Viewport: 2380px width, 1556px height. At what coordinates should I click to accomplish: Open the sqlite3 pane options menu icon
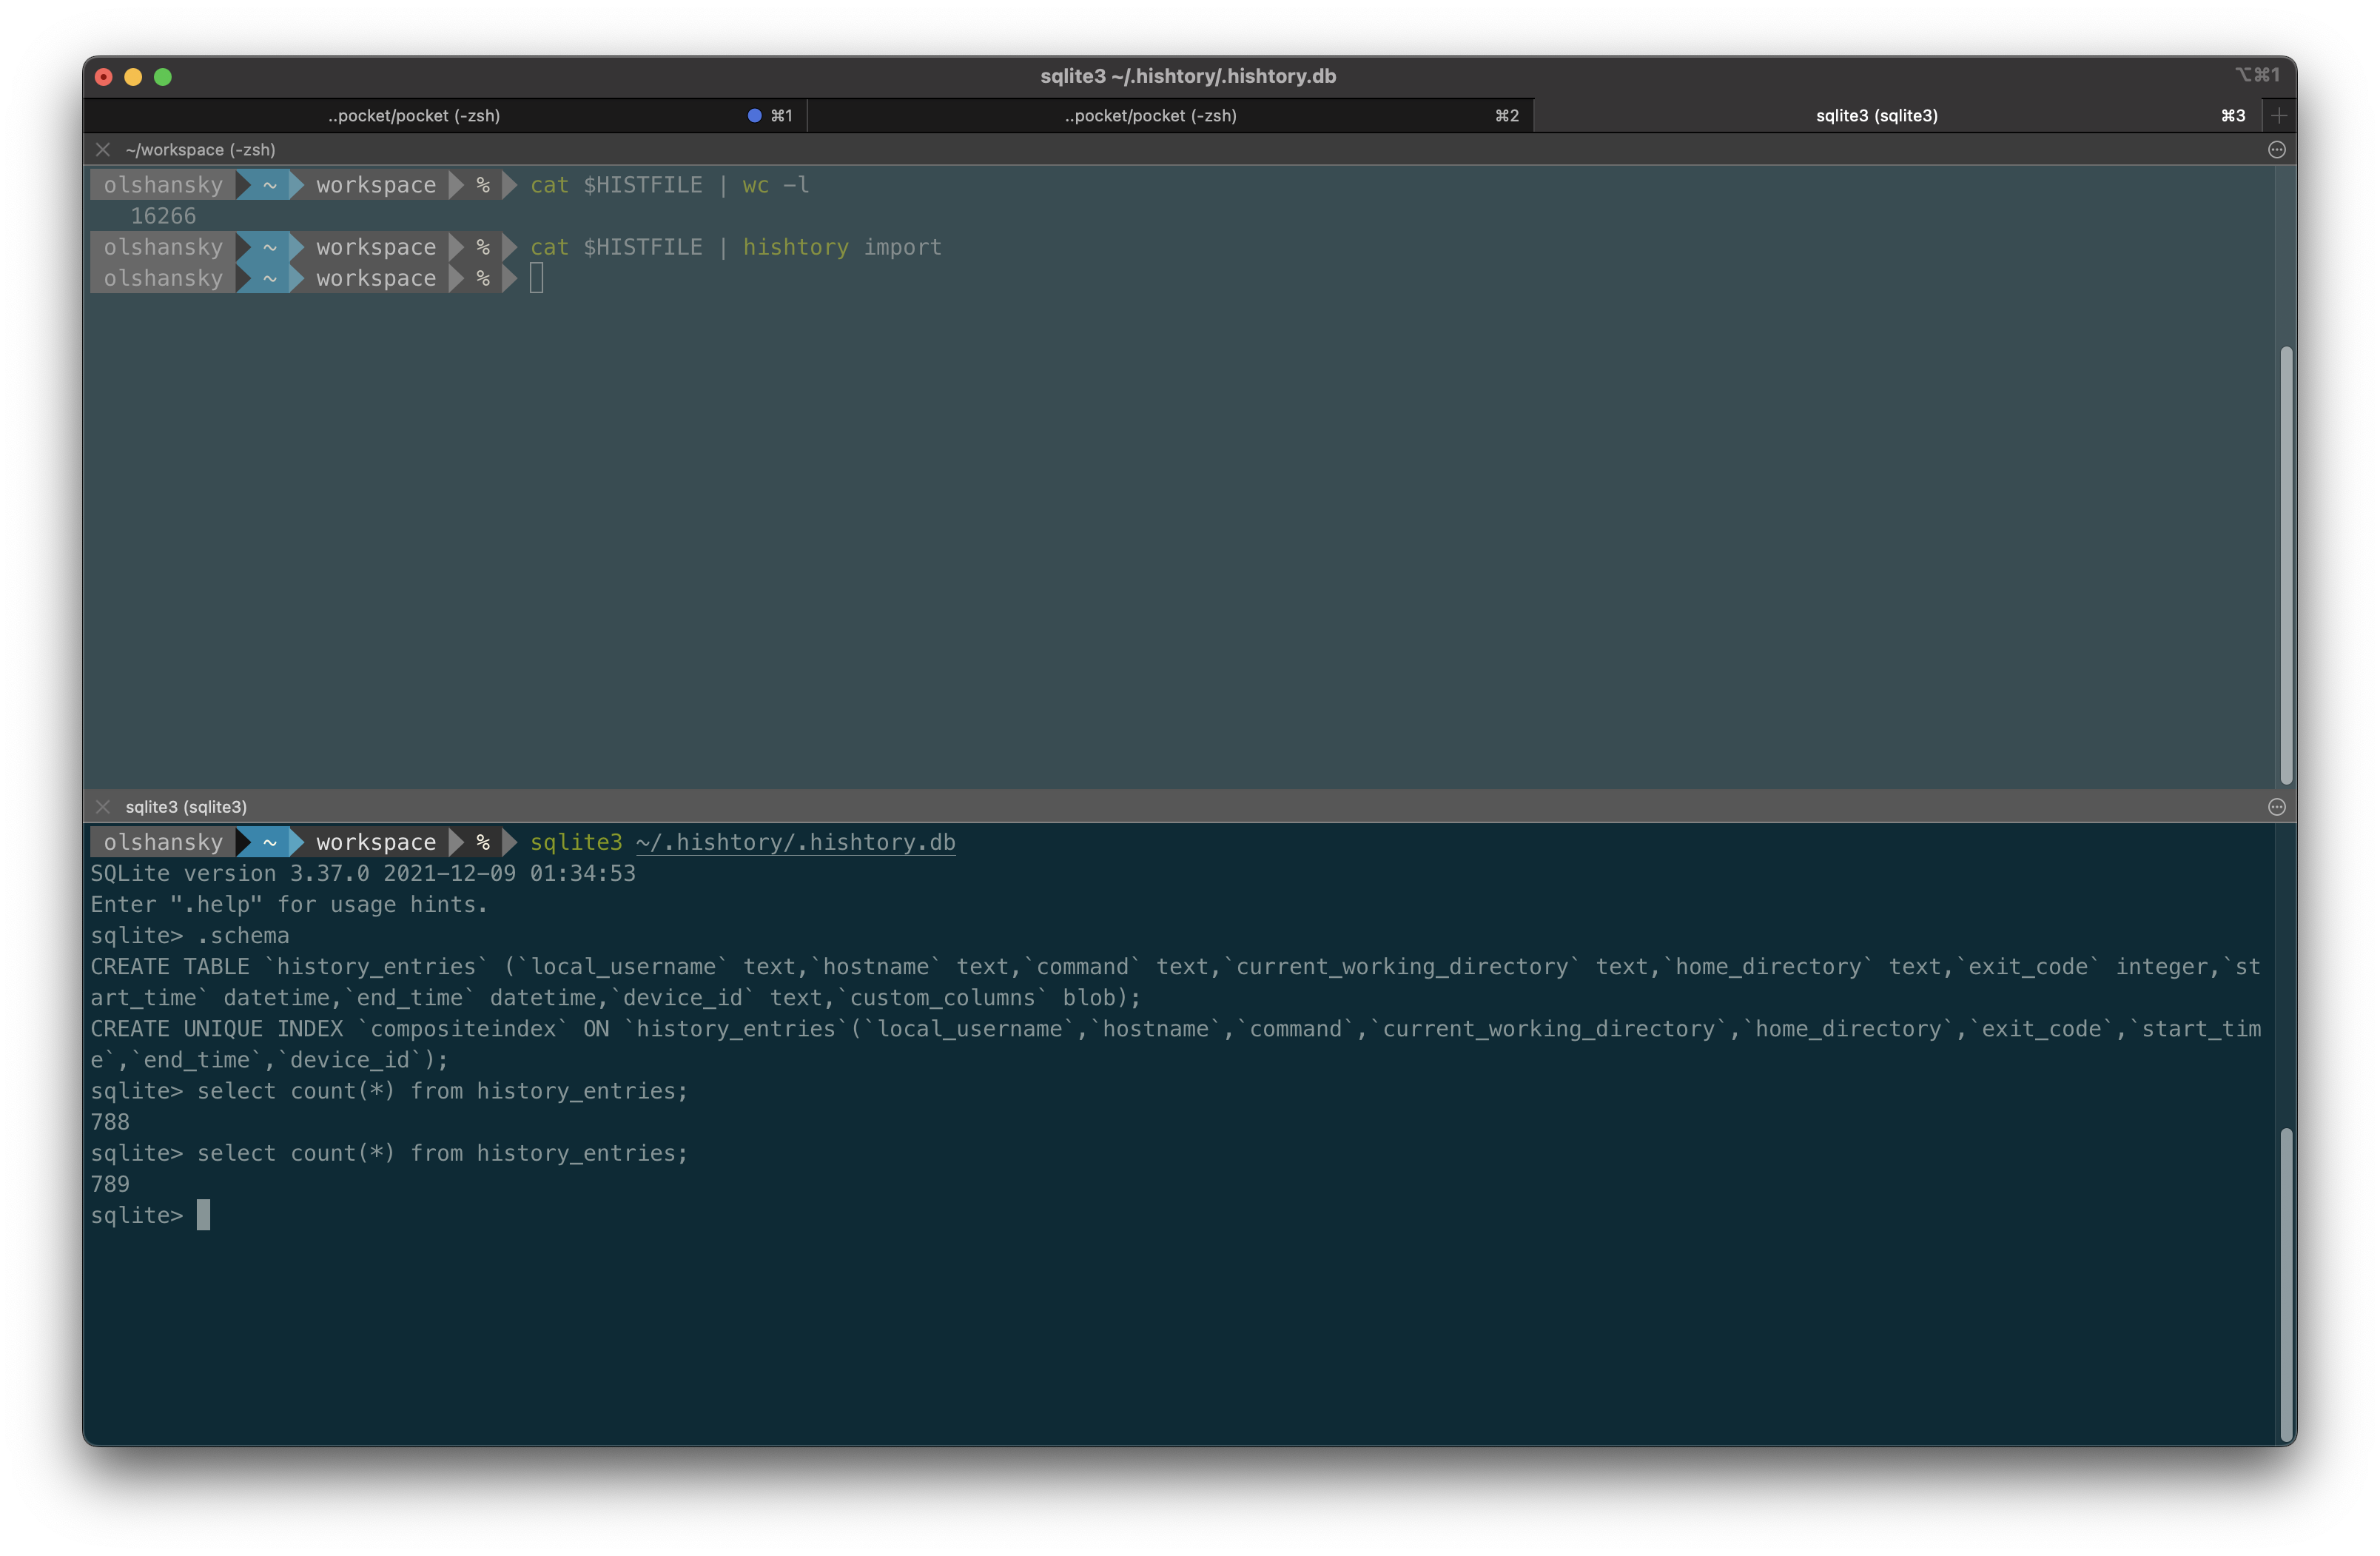point(2277,807)
